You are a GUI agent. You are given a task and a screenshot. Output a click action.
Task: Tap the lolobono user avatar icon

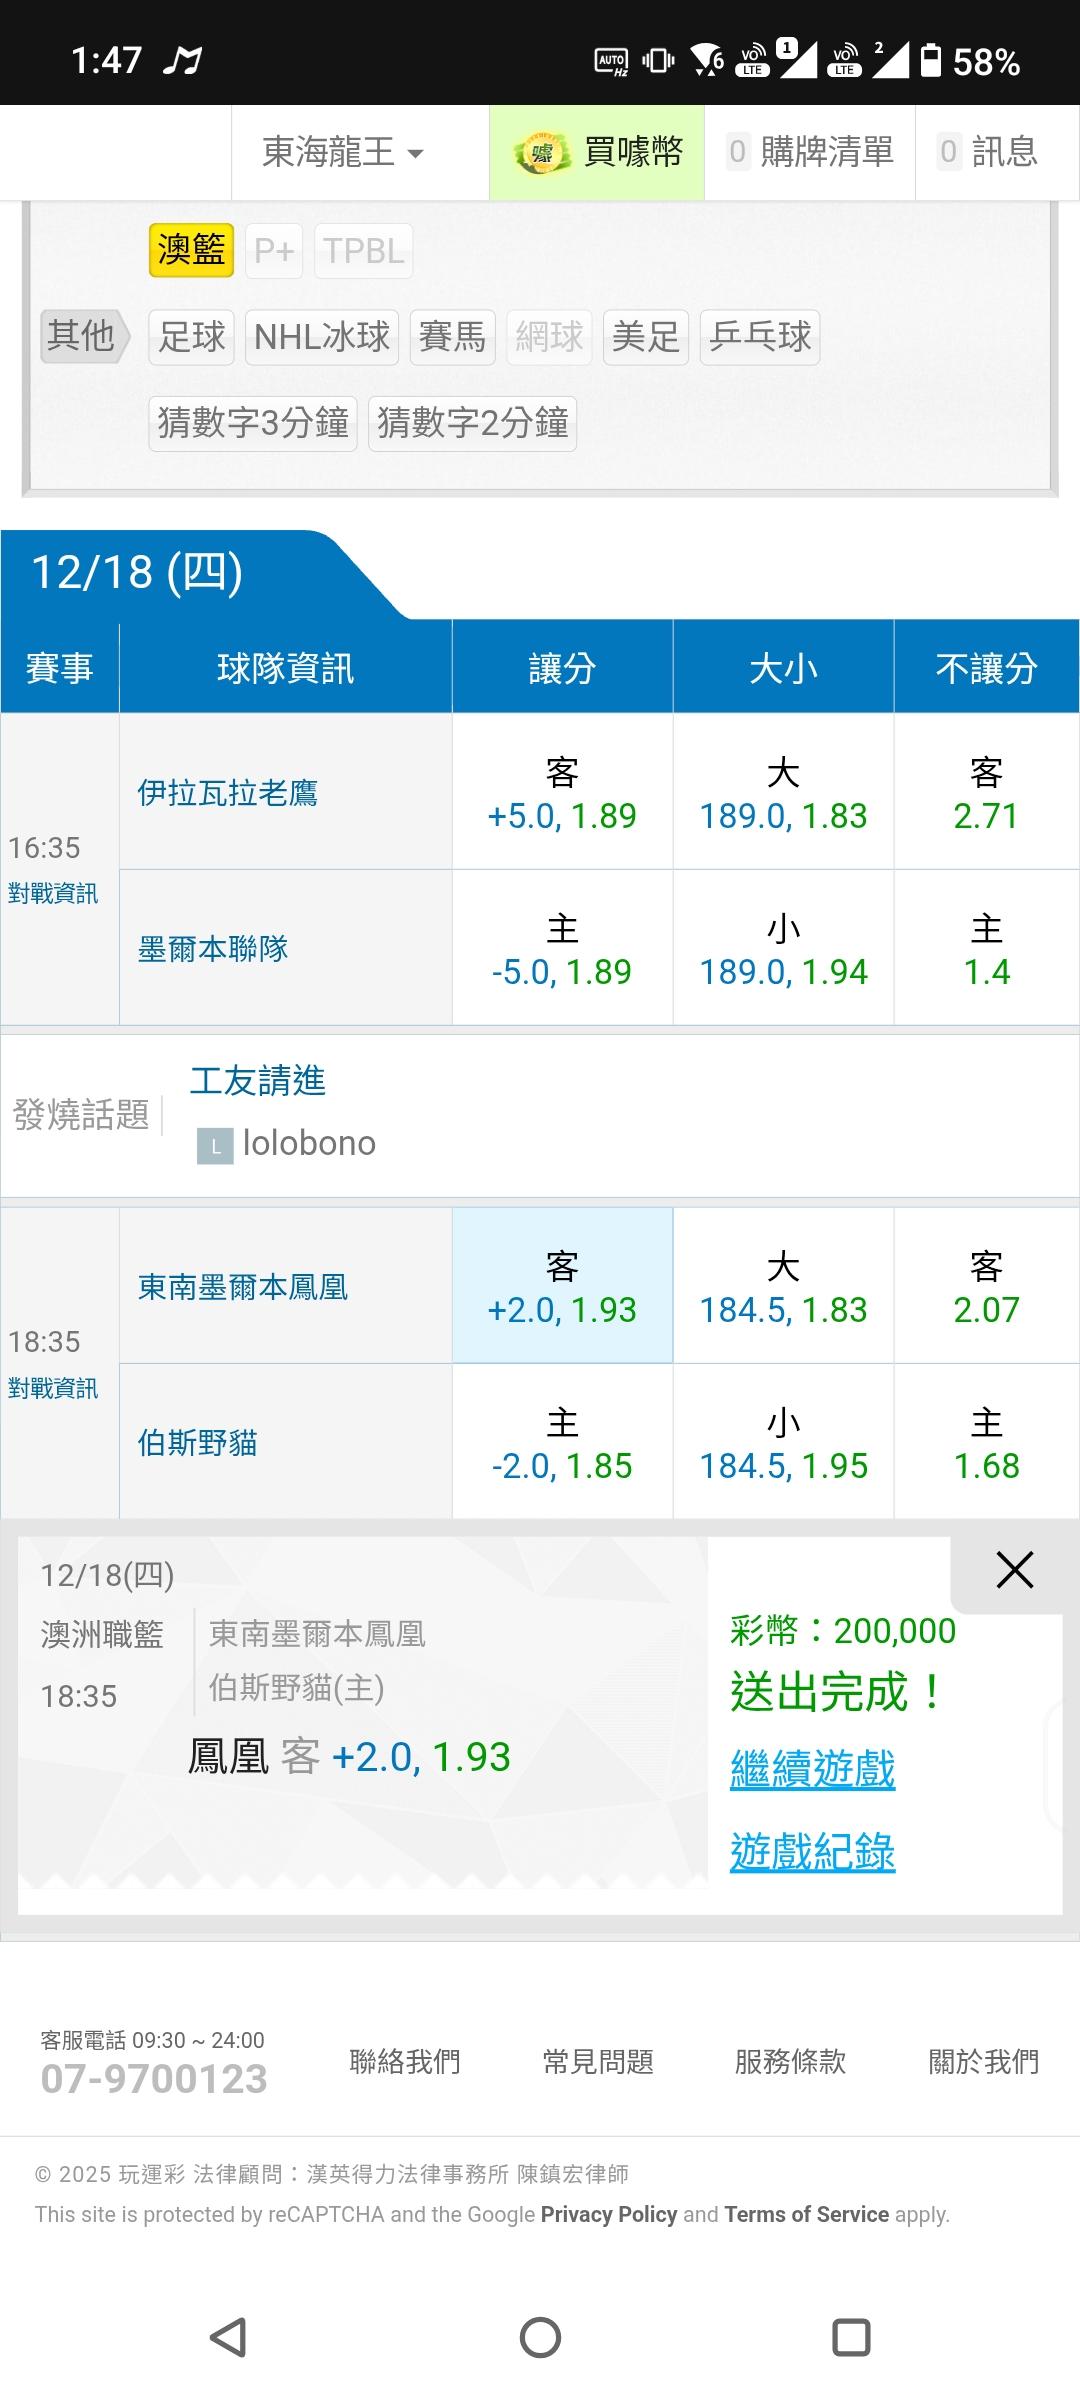click(x=215, y=1146)
